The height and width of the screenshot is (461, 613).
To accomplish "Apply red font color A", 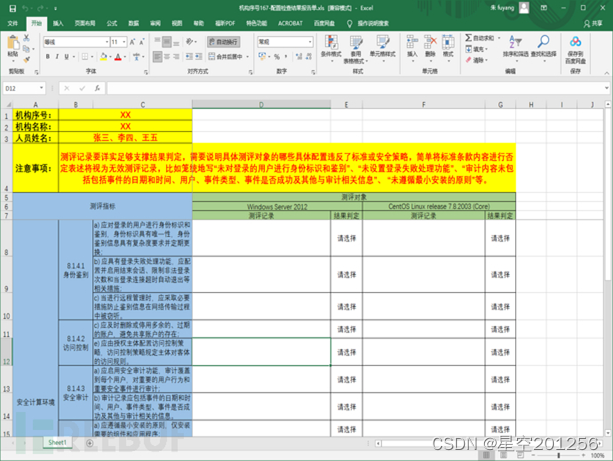I will (x=118, y=57).
